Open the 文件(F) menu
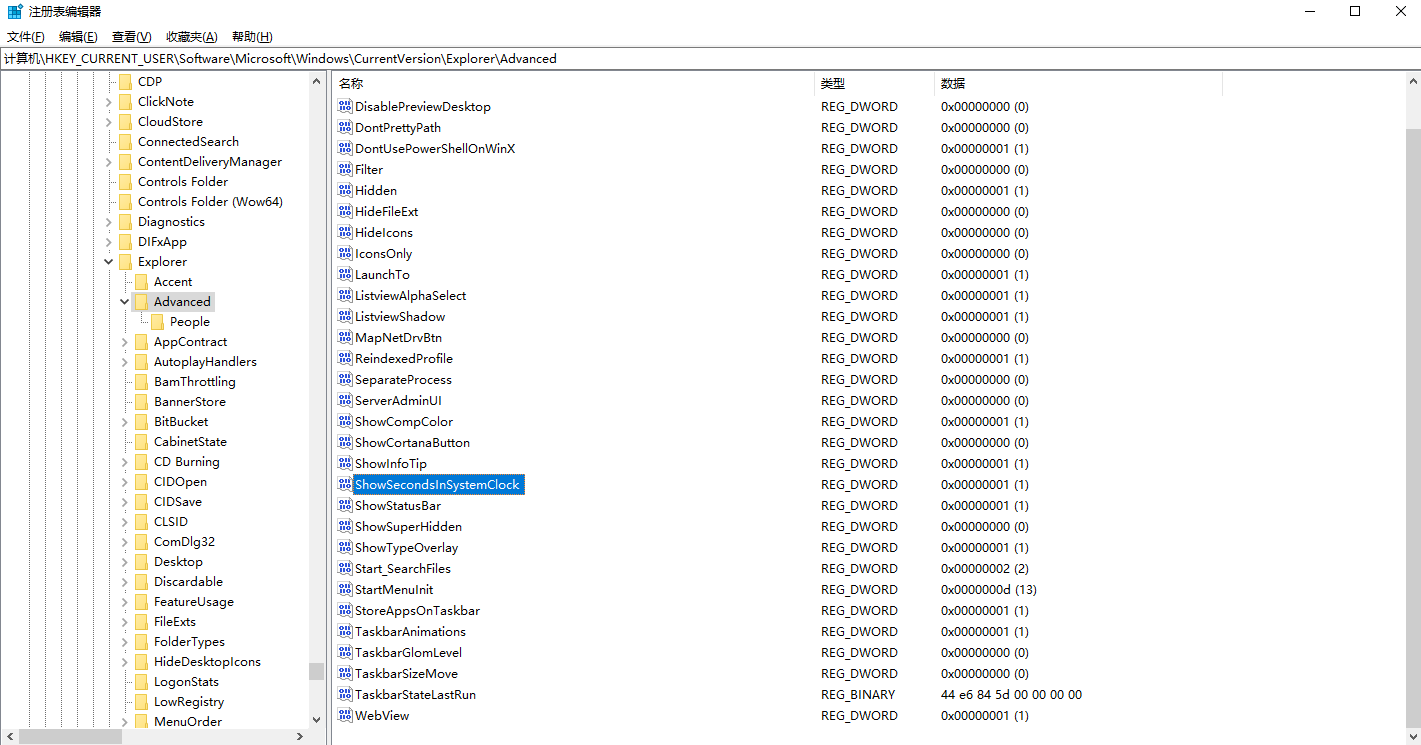Screen dimensions: 1421x745 (26, 37)
